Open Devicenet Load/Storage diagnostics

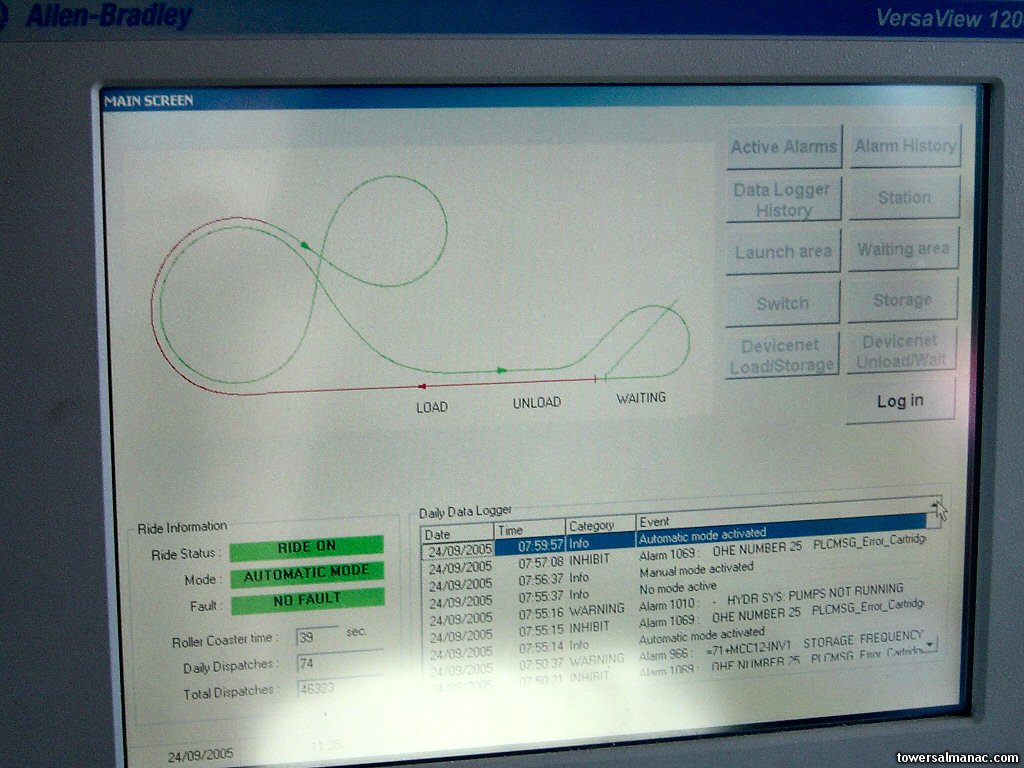(x=782, y=356)
